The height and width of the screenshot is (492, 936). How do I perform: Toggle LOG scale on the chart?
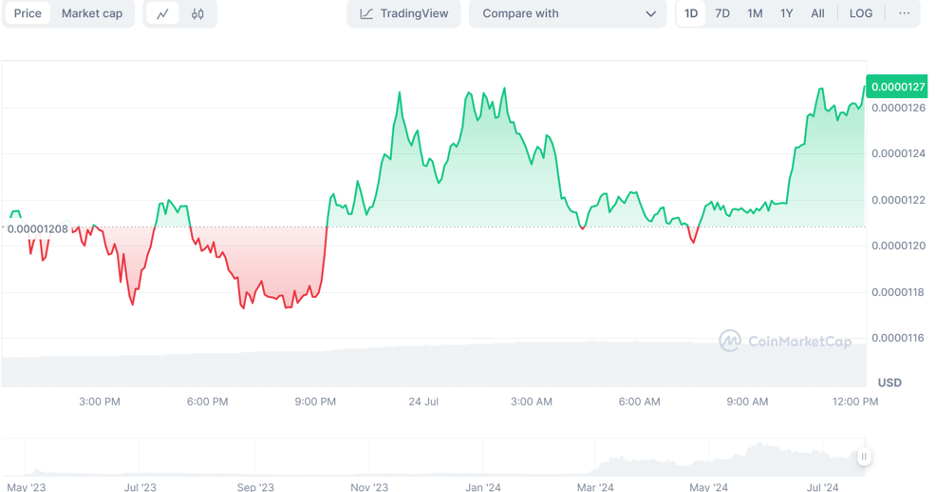click(861, 13)
